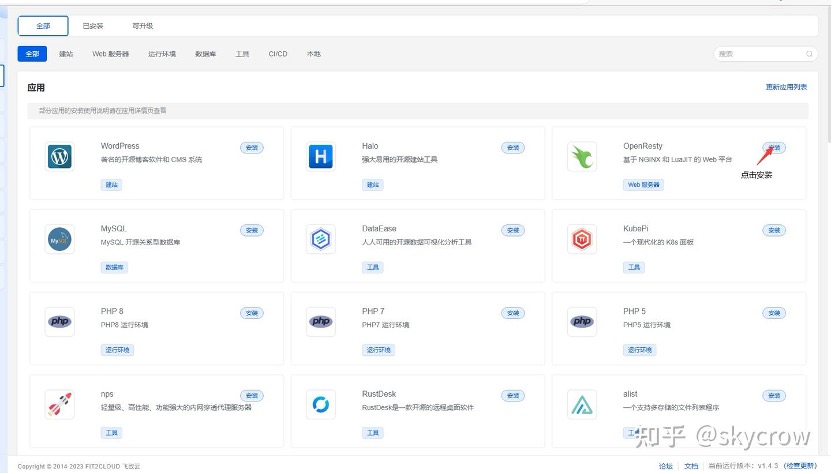Filter apps by 本地 category
This screenshot has width=832, height=474.
(x=314, y=54)
